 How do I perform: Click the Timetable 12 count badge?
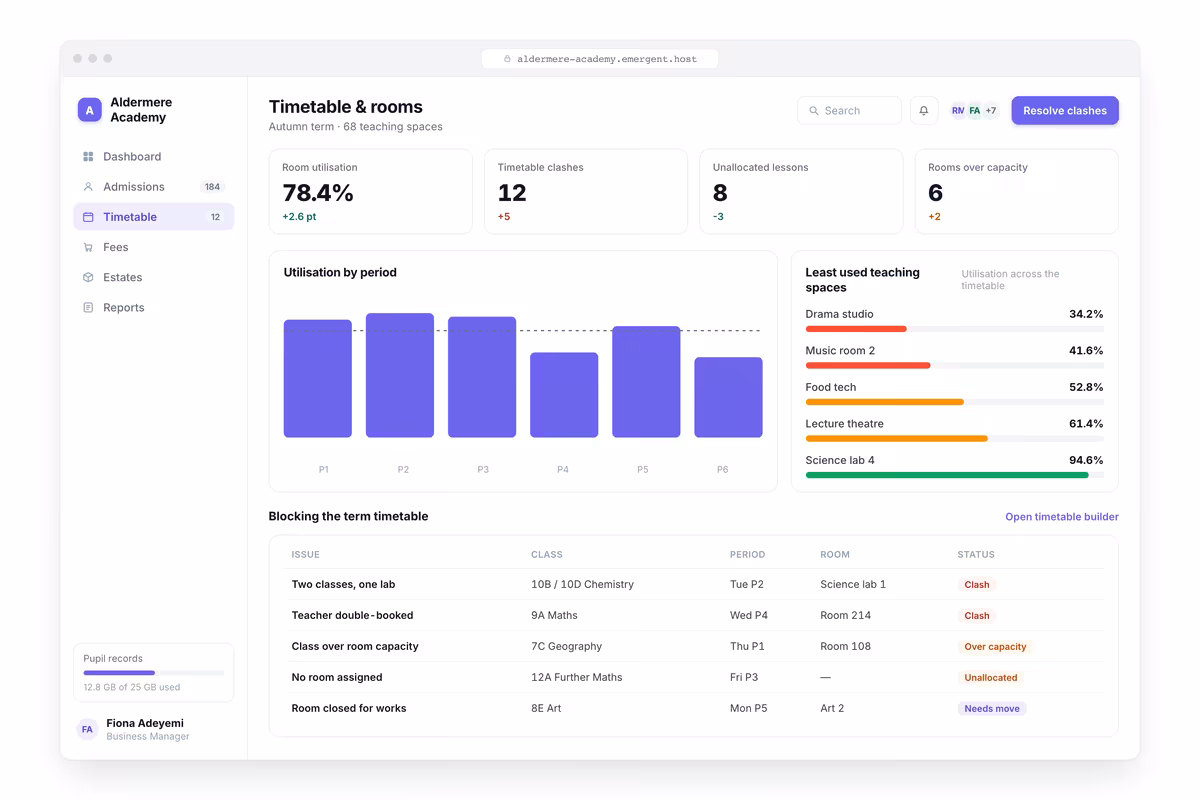[x=215, y=217]
